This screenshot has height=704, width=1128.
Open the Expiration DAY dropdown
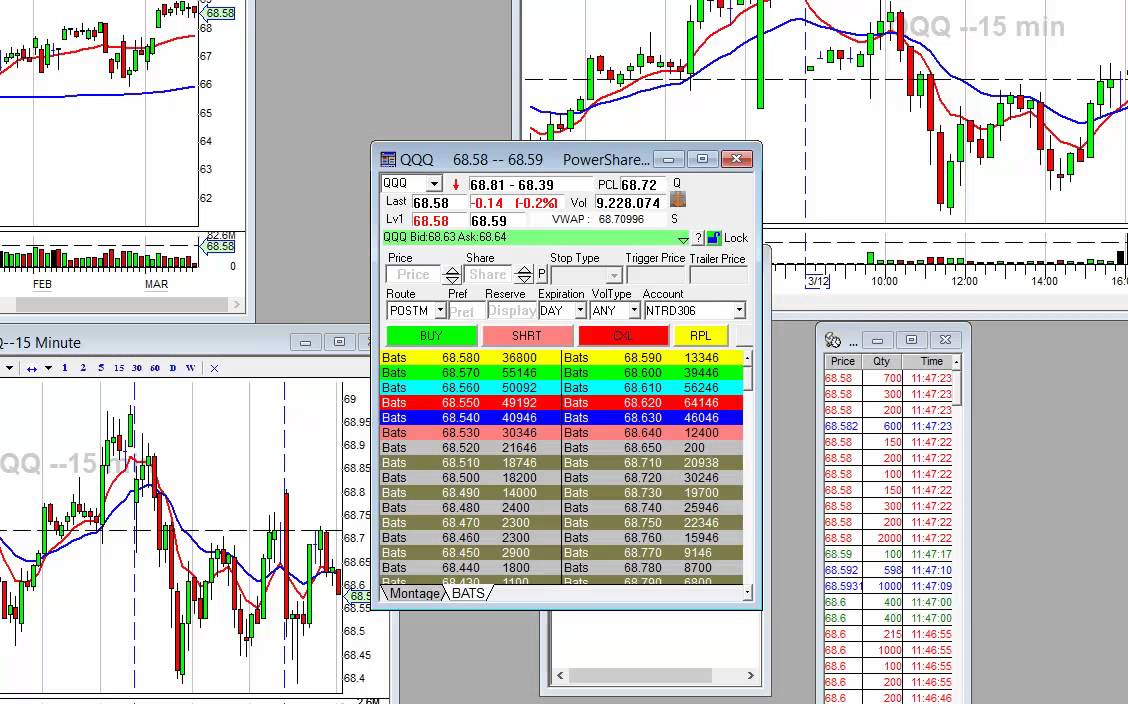(580, 311)
